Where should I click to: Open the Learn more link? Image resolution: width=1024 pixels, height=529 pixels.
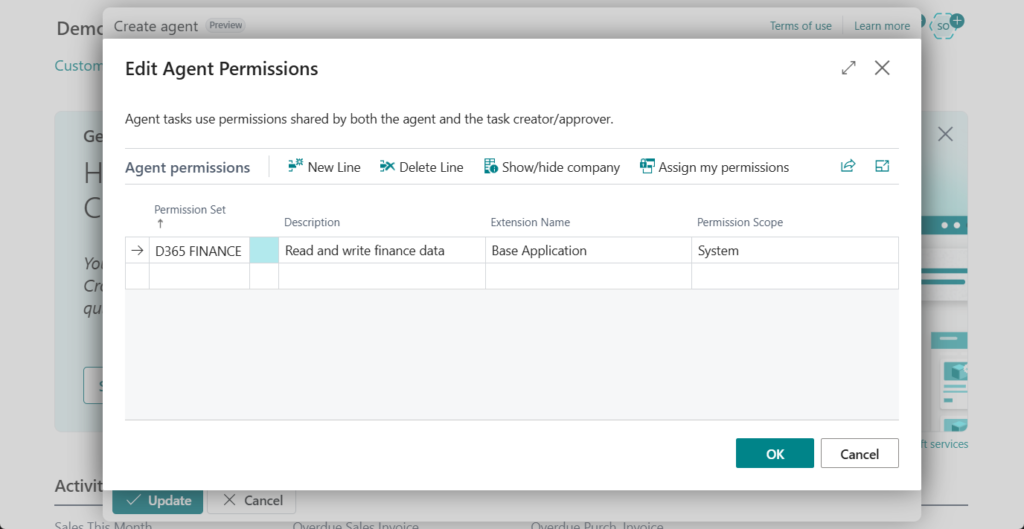[882, 26]
